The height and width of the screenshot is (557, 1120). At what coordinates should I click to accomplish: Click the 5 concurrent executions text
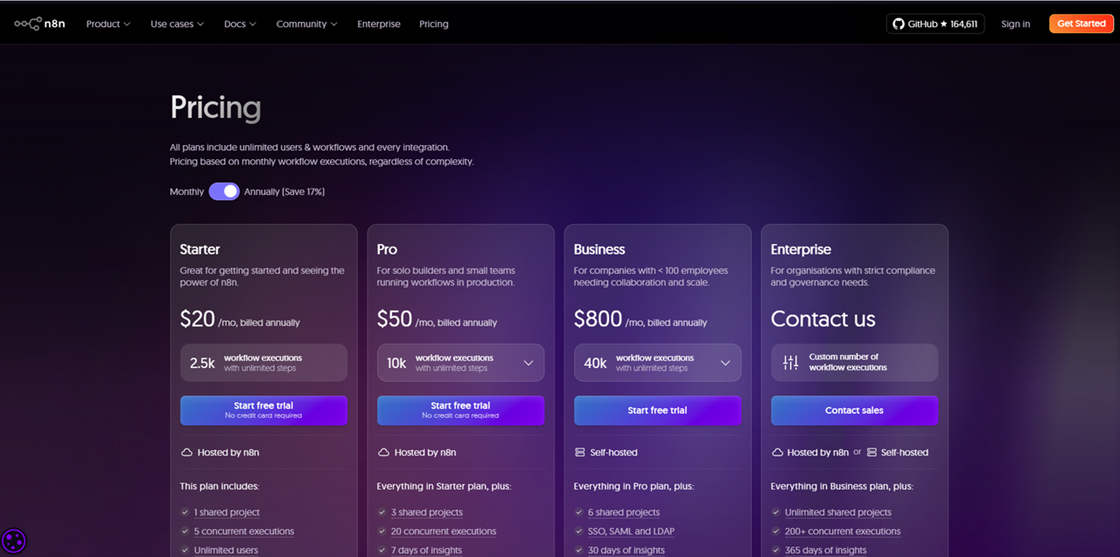[244, 531]
